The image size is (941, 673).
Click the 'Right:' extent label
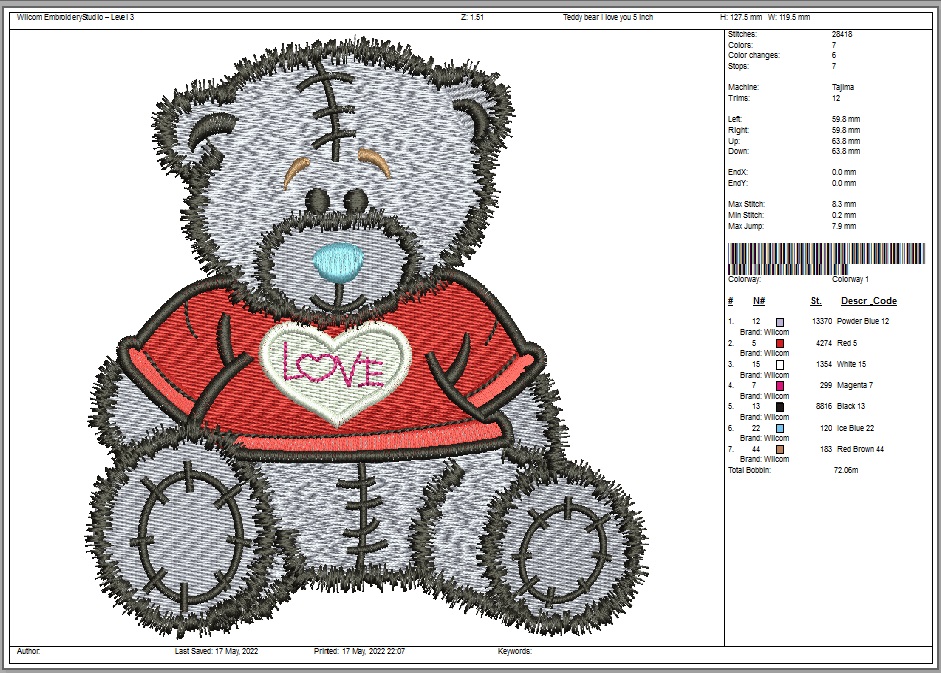coord(738,130)
